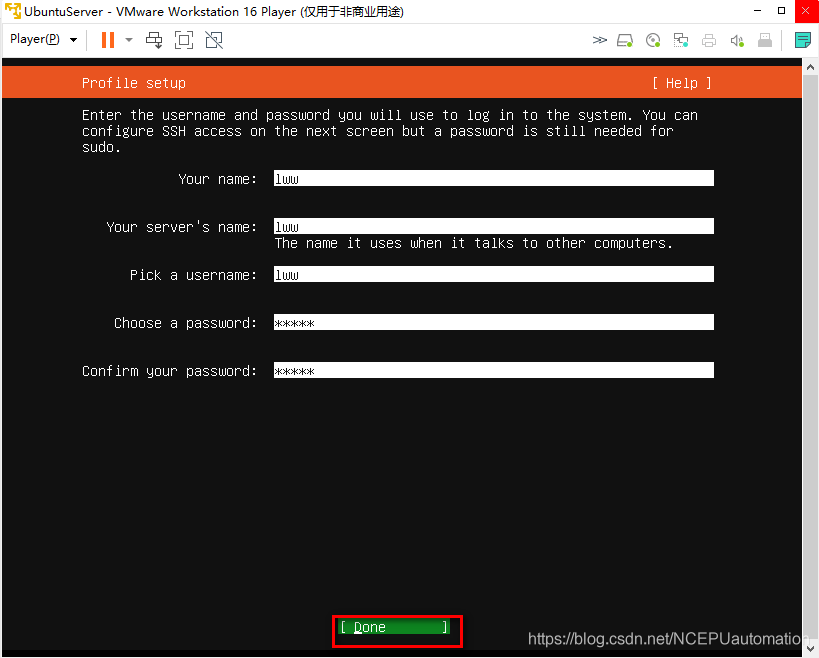Click the VMware window title icon
This screenshot has height=658, width=819.
[x=13, y=11]
